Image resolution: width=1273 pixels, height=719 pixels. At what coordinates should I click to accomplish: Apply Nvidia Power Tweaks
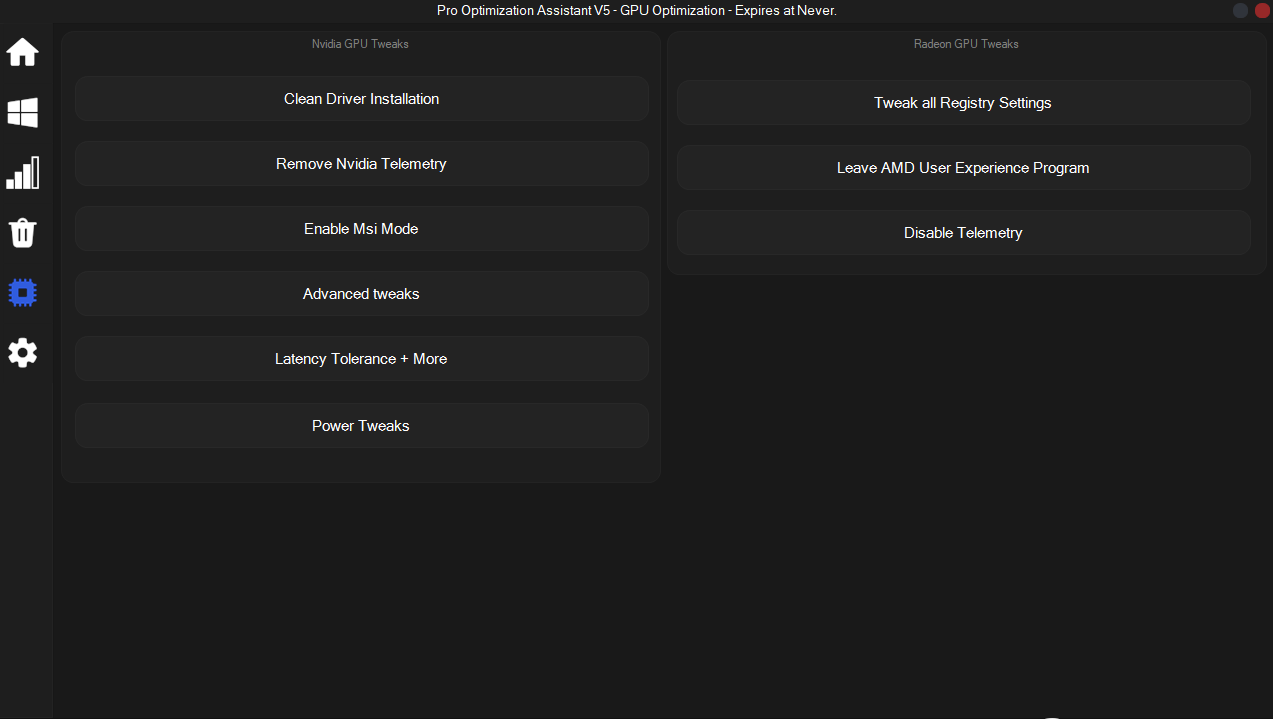pos(361,426)
